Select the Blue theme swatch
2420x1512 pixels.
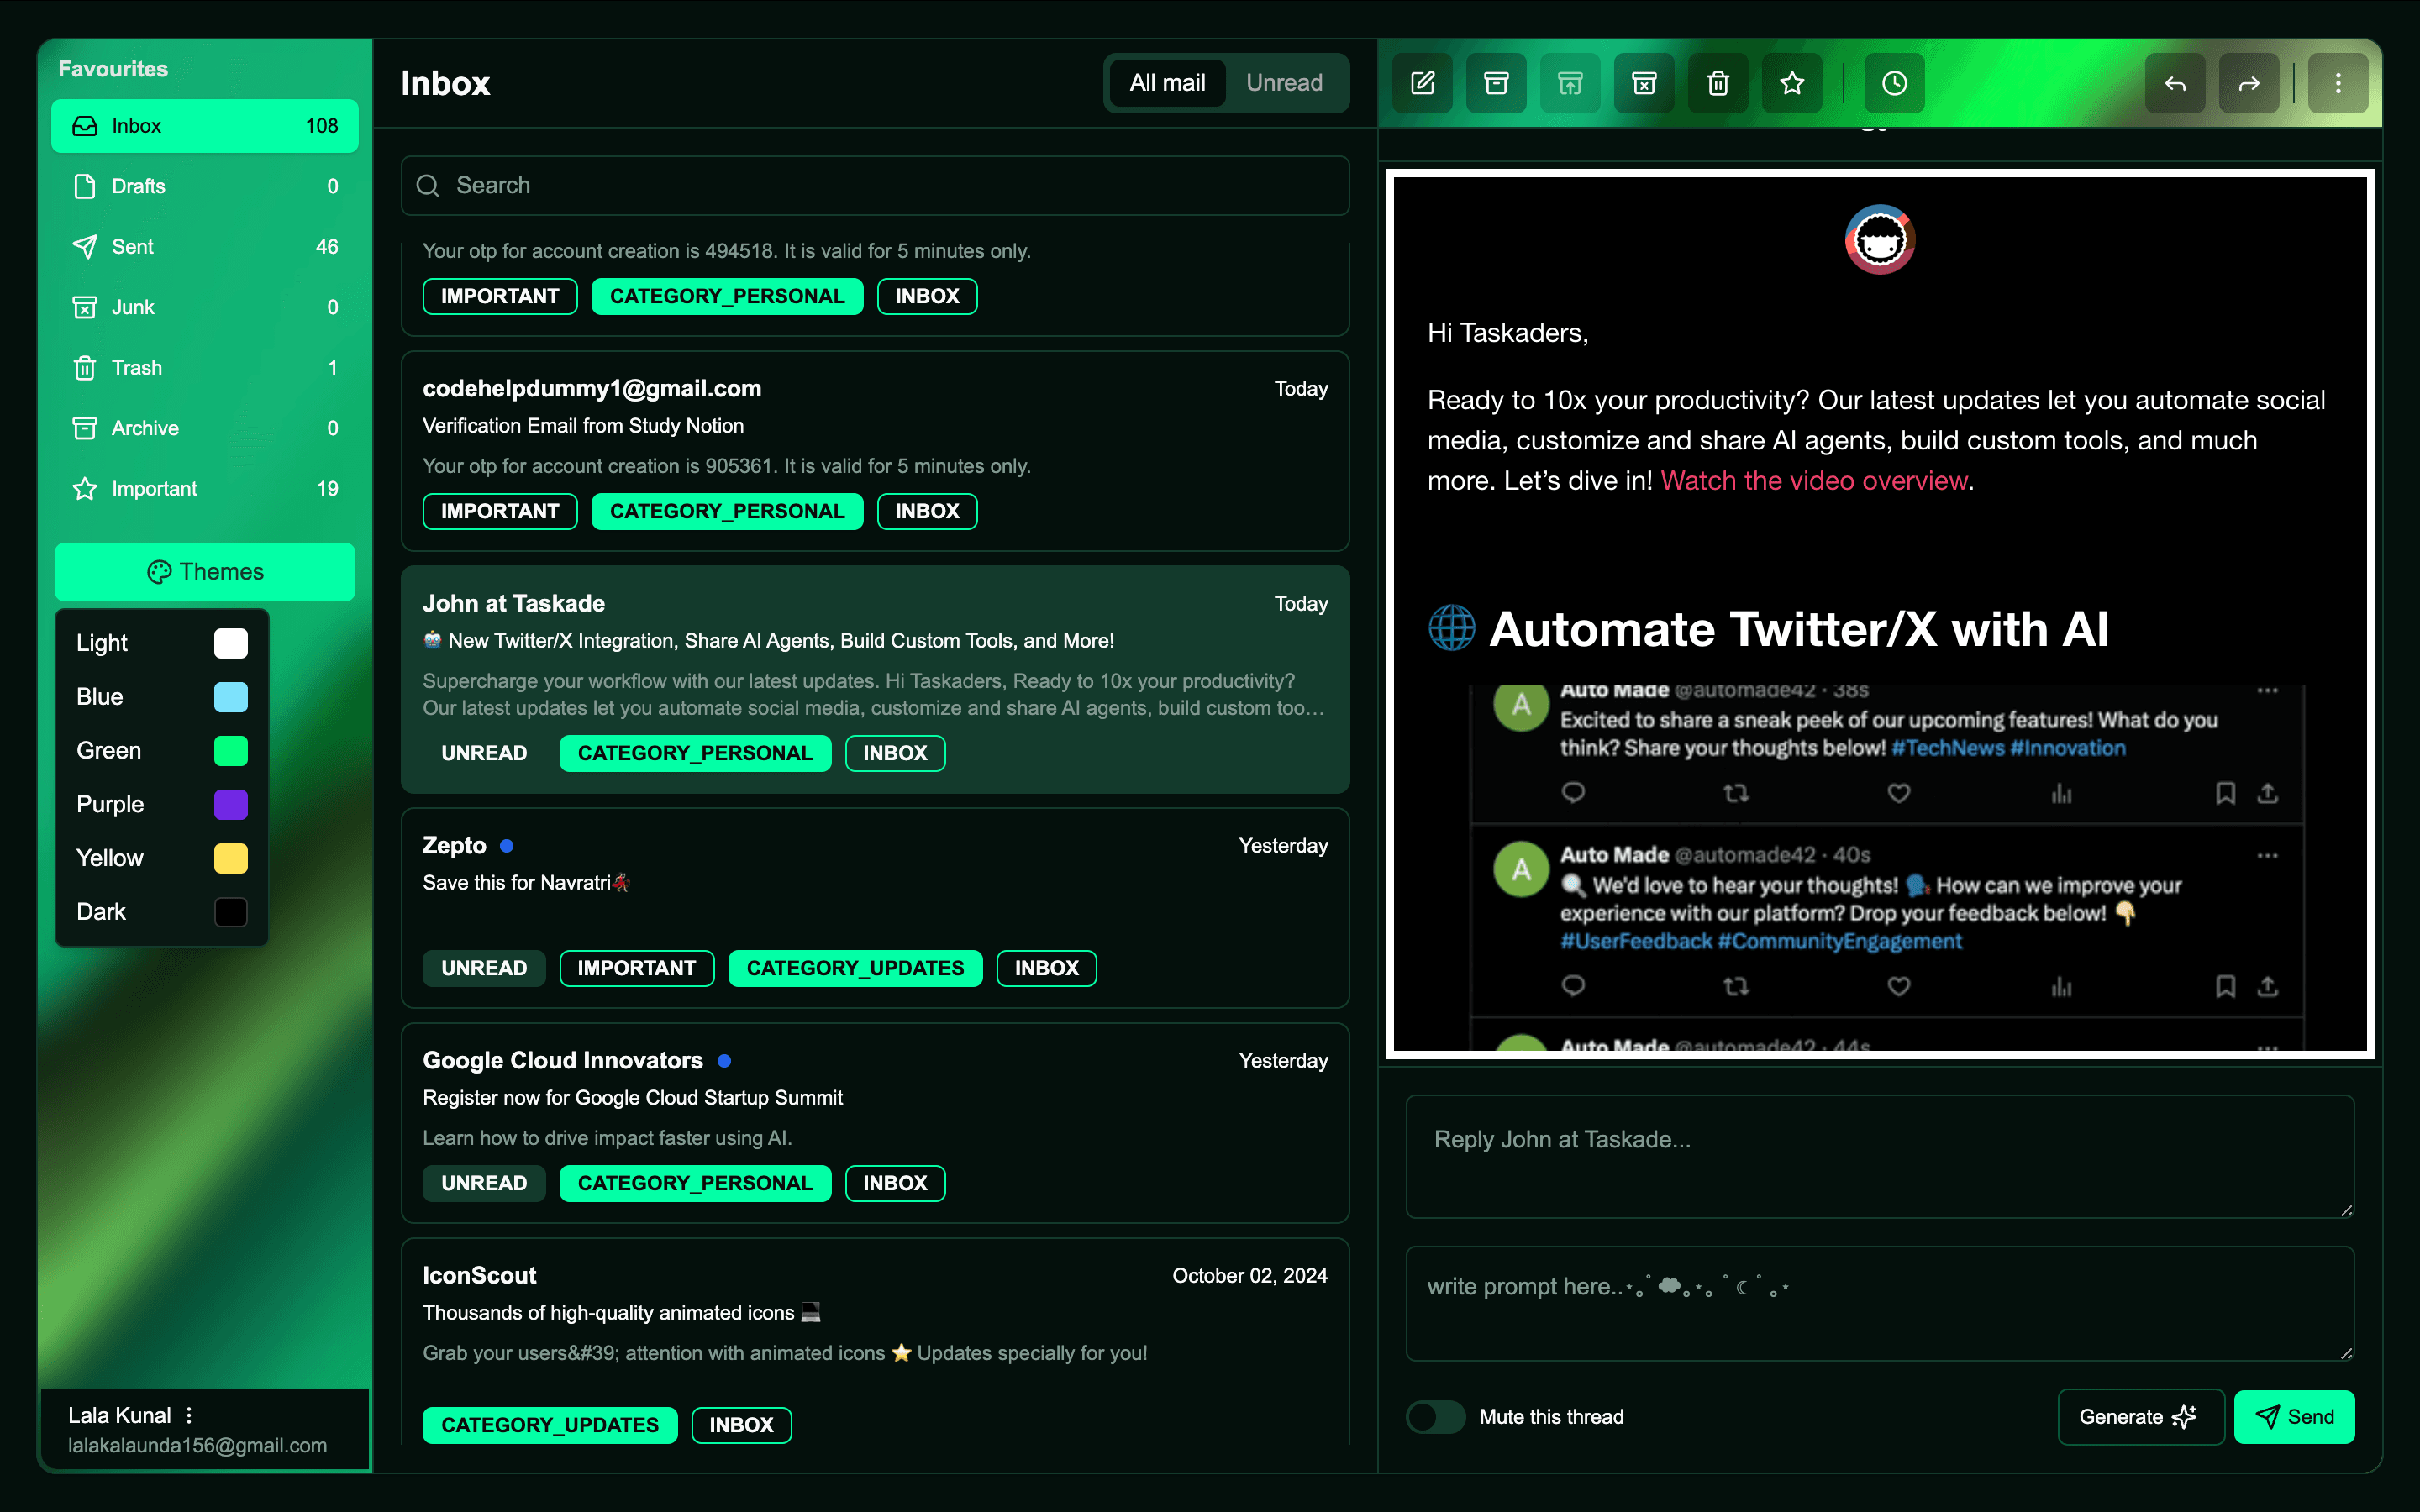(231, 697)
